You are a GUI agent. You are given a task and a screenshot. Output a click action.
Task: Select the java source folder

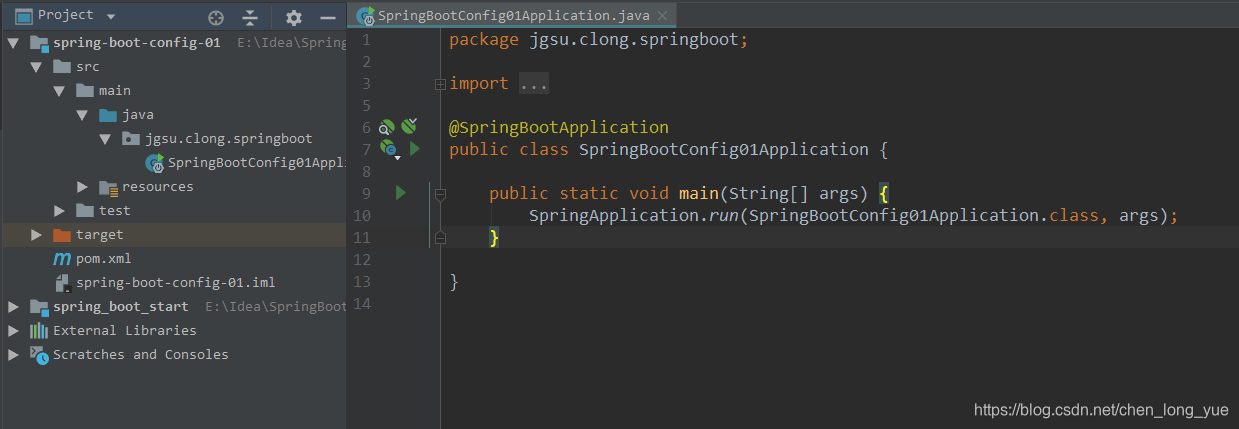[x=173, y=115]
